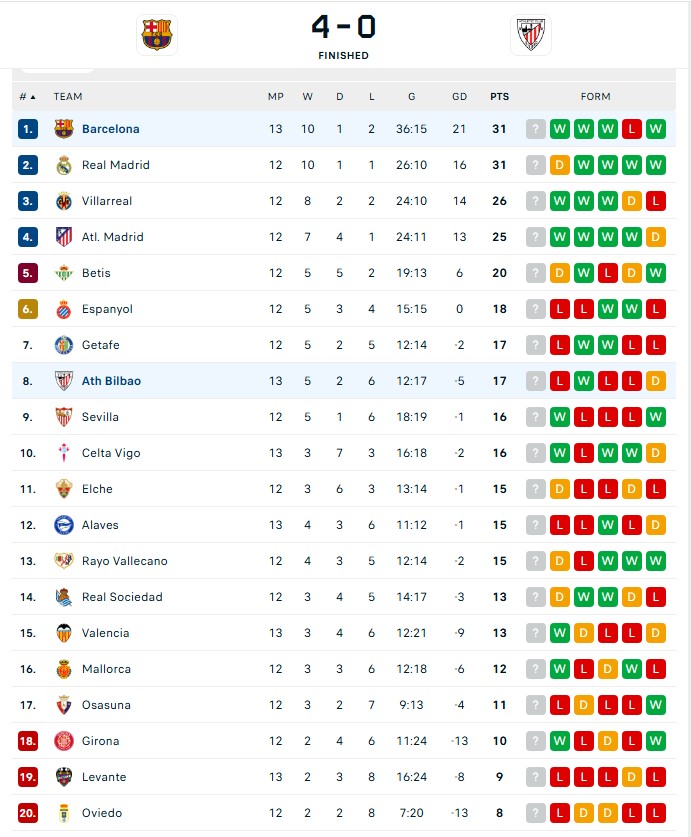691x837 pixels.
Task: Click the Betis club crest icon
Action: coord(64,273)
